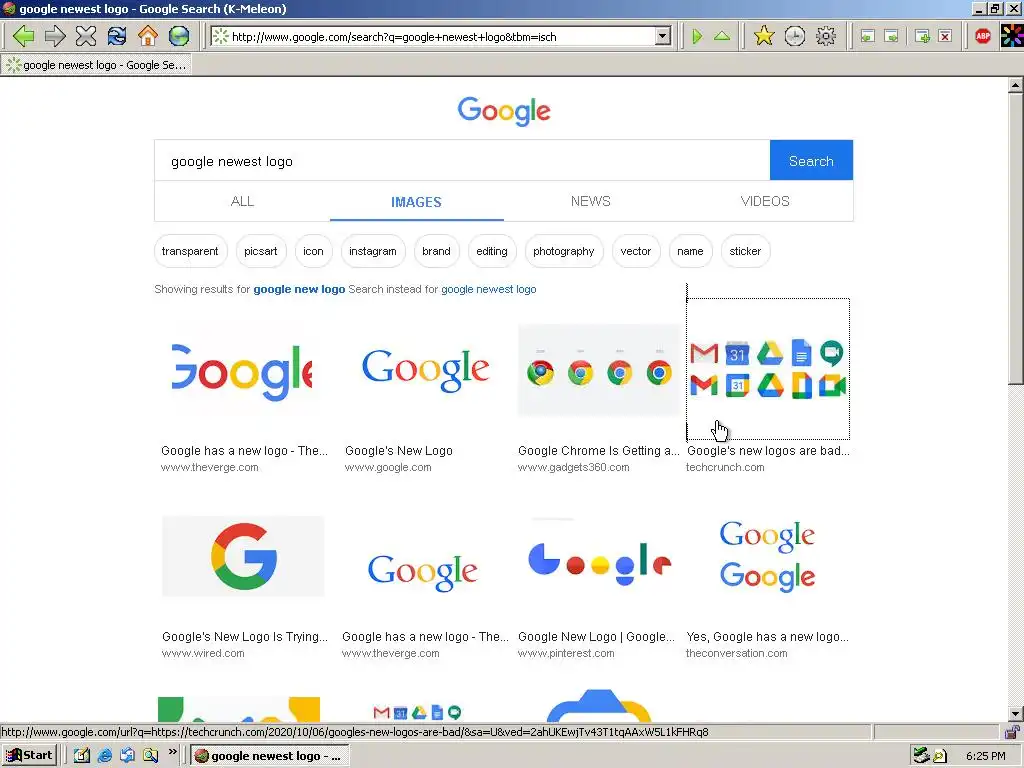
Task: Open bookmarks with the star icon
Action: click(763, 36)
